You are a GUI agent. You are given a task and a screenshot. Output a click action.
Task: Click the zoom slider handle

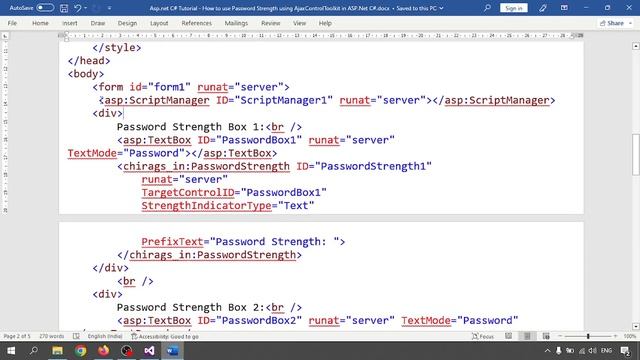coord(588,336)
